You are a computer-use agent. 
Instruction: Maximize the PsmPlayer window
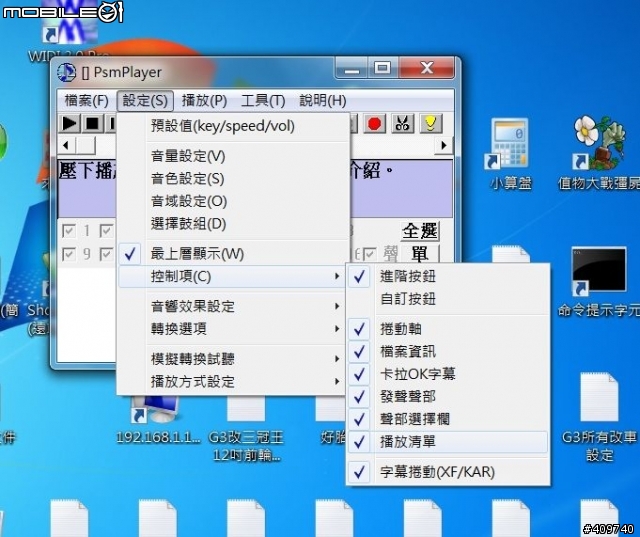click(x=382, y=68)
